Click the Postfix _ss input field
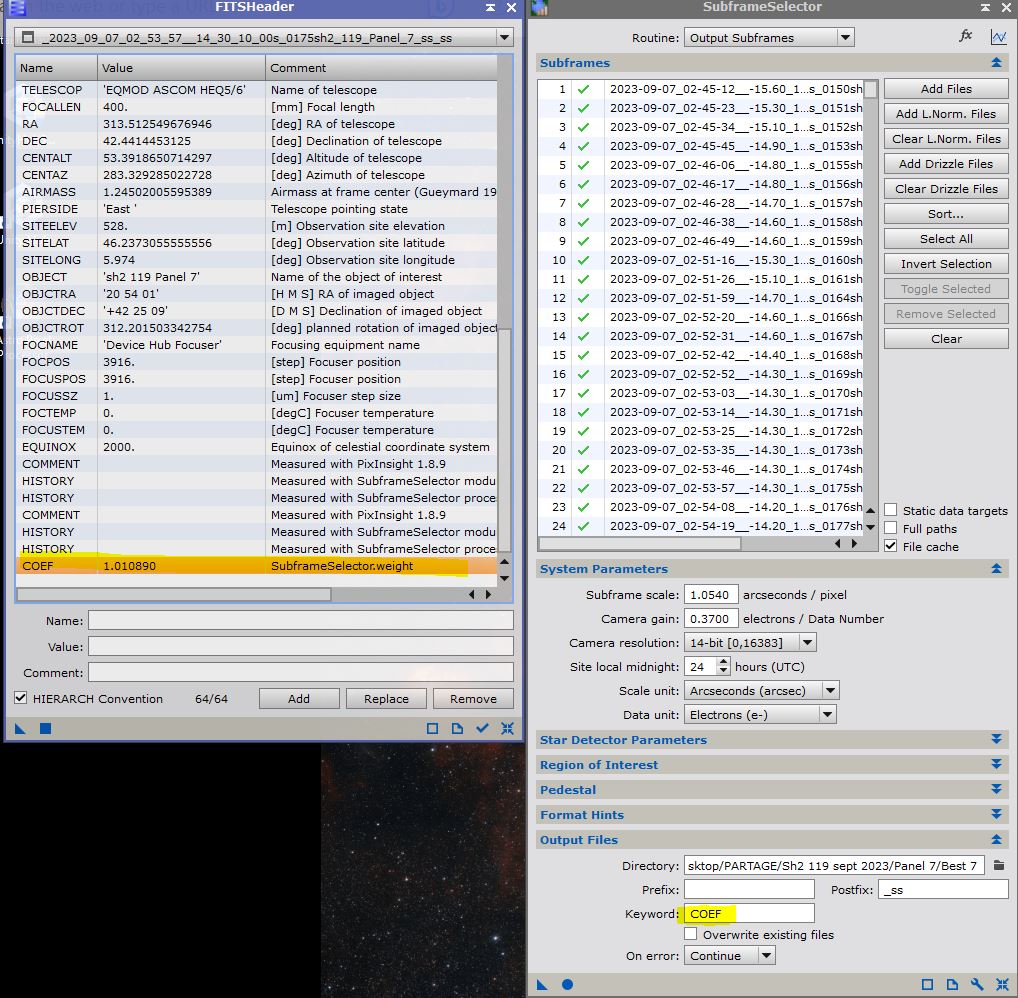Screen dimensions: 1018x998 tap(943, 890)
